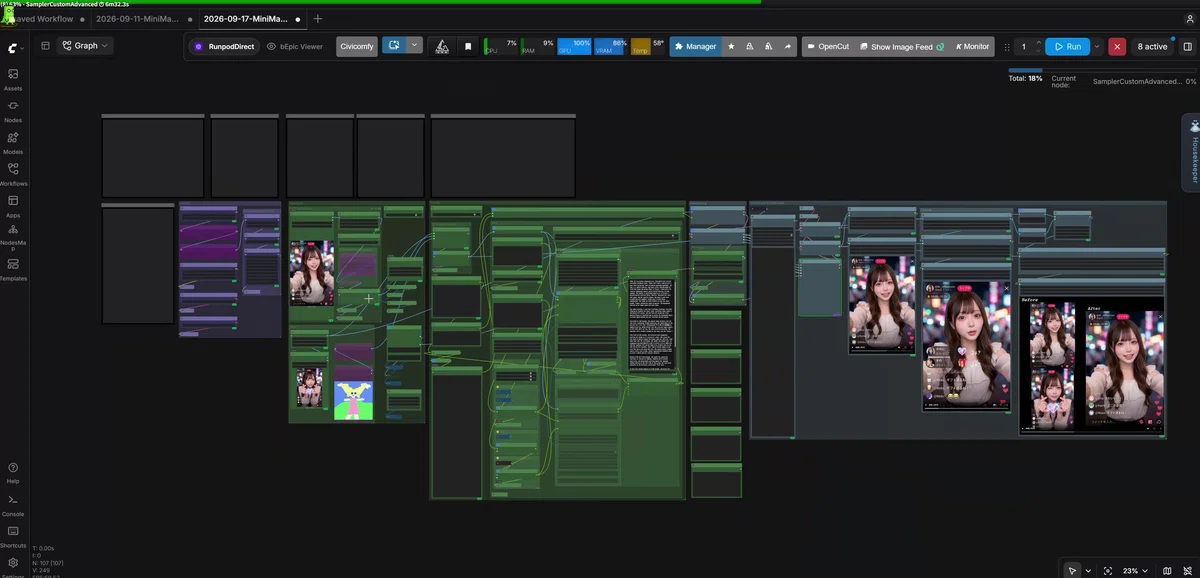Open keyboard Shortcuts panel
The width and height of the screenshot is (1200, 578).
13,536
